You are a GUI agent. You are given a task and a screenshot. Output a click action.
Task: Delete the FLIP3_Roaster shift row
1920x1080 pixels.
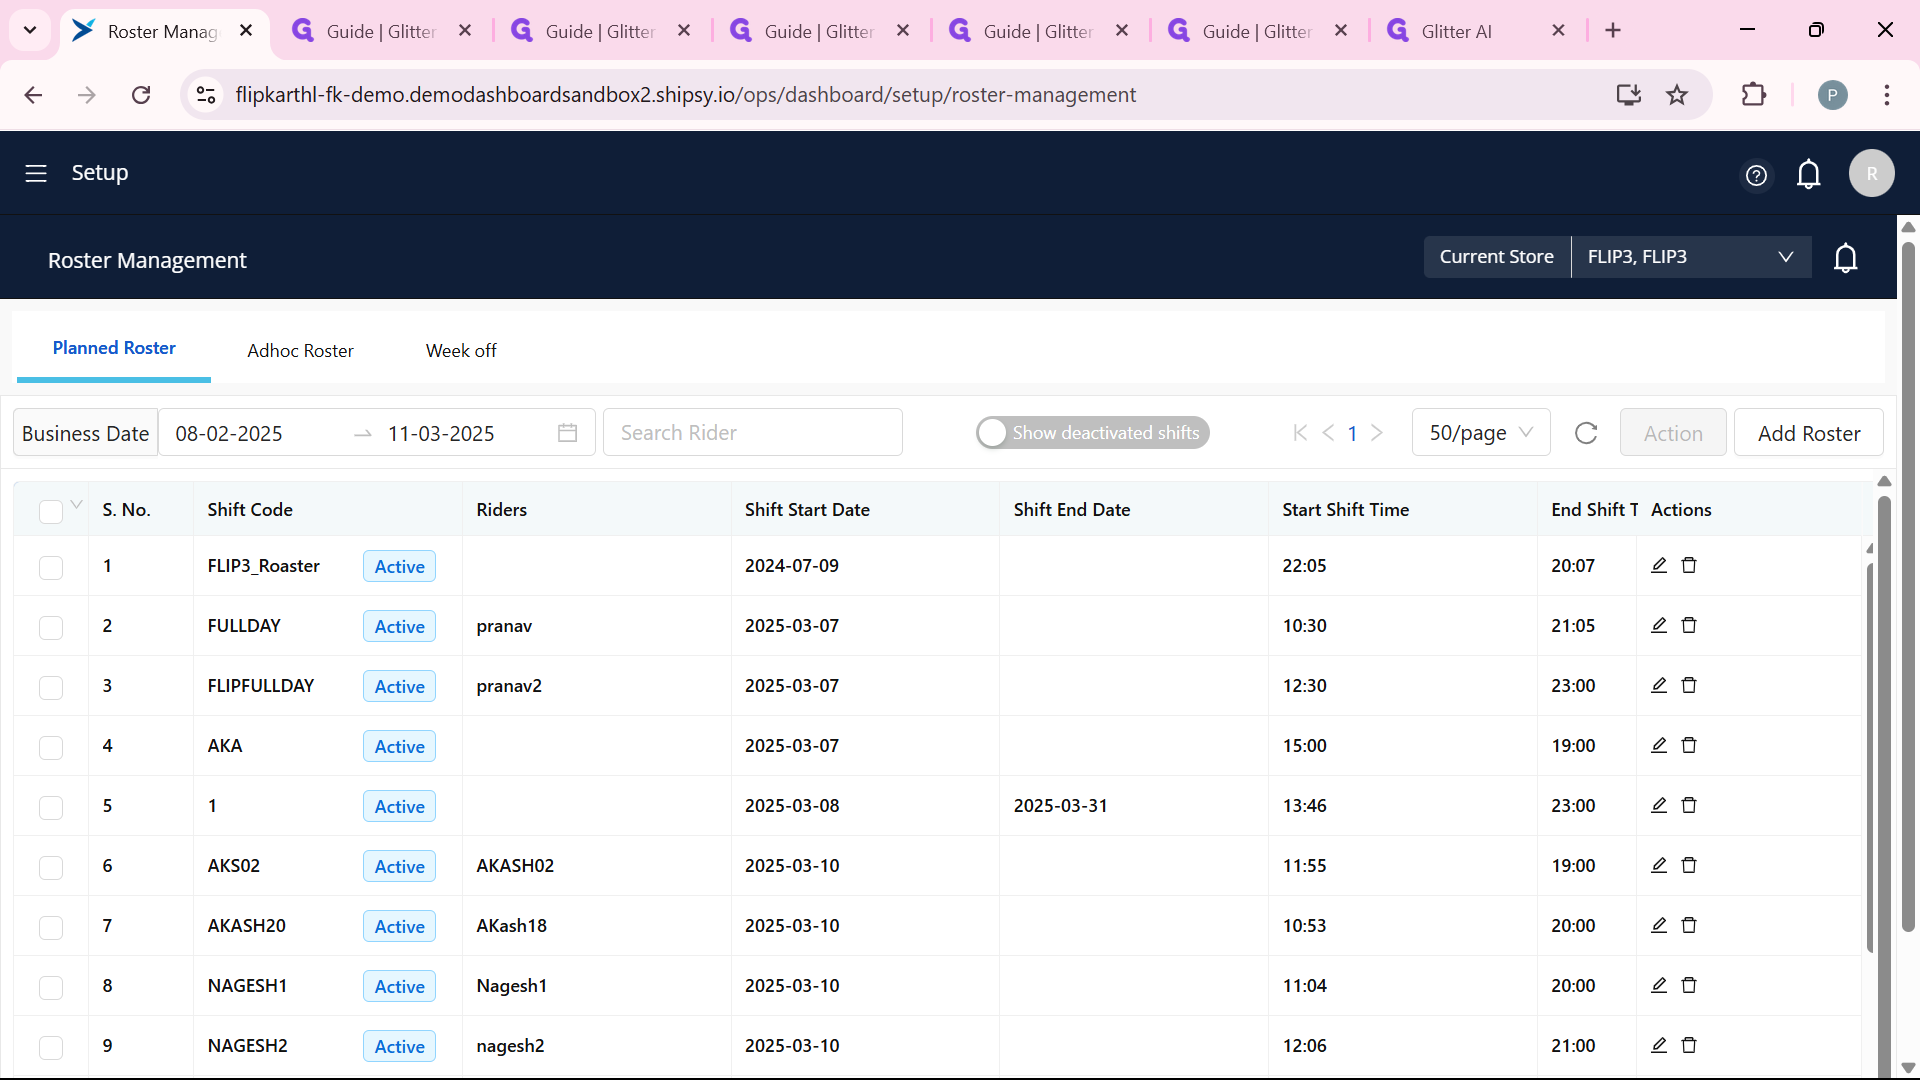tap(1689, 565)
